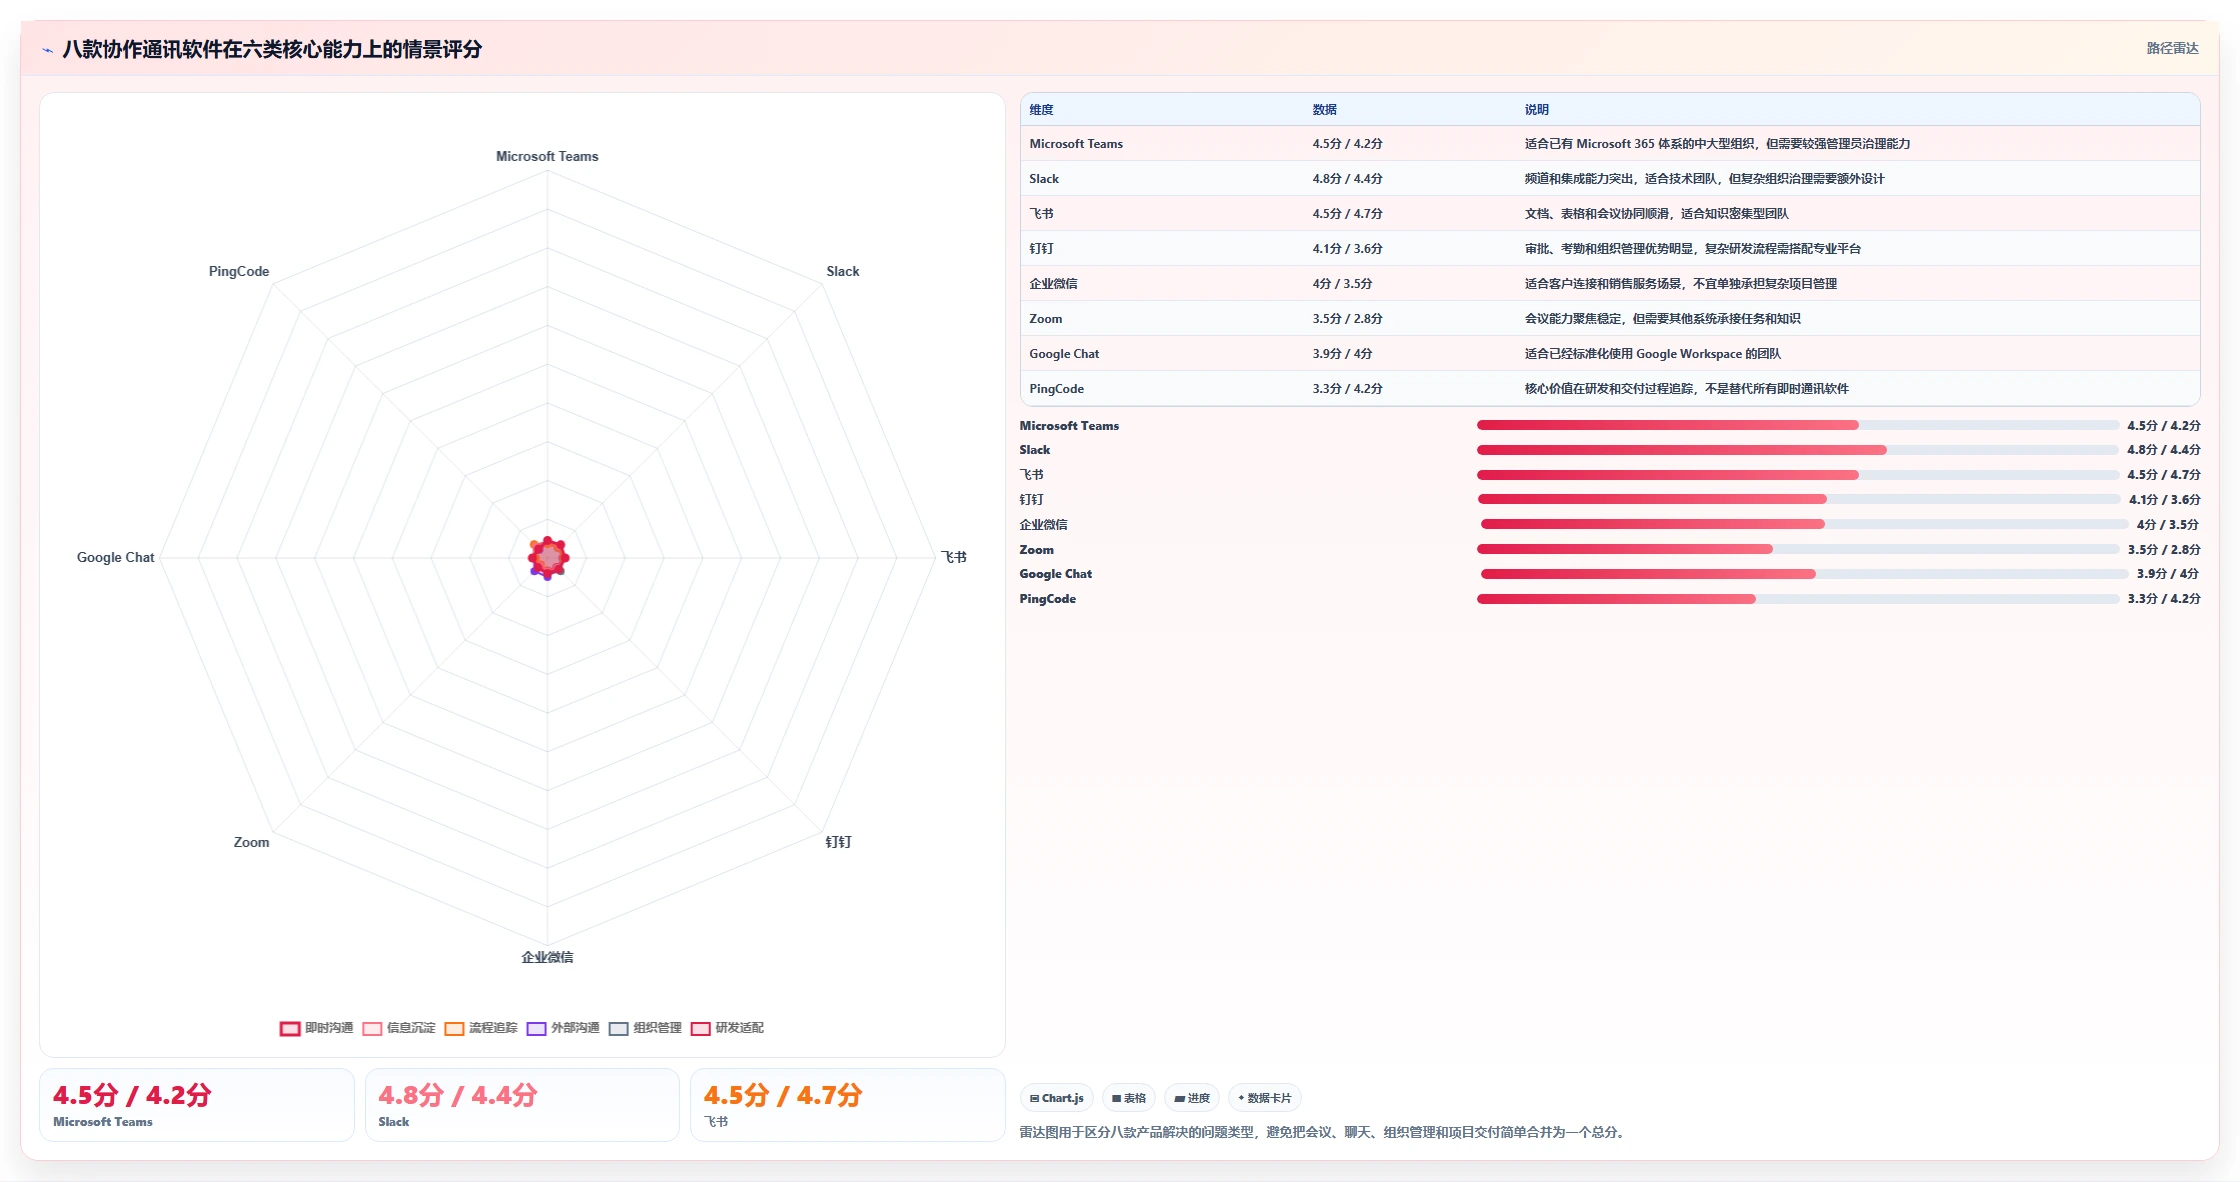
Task: Click the Chart.js tag chip
Action: click(1057, 1098)
